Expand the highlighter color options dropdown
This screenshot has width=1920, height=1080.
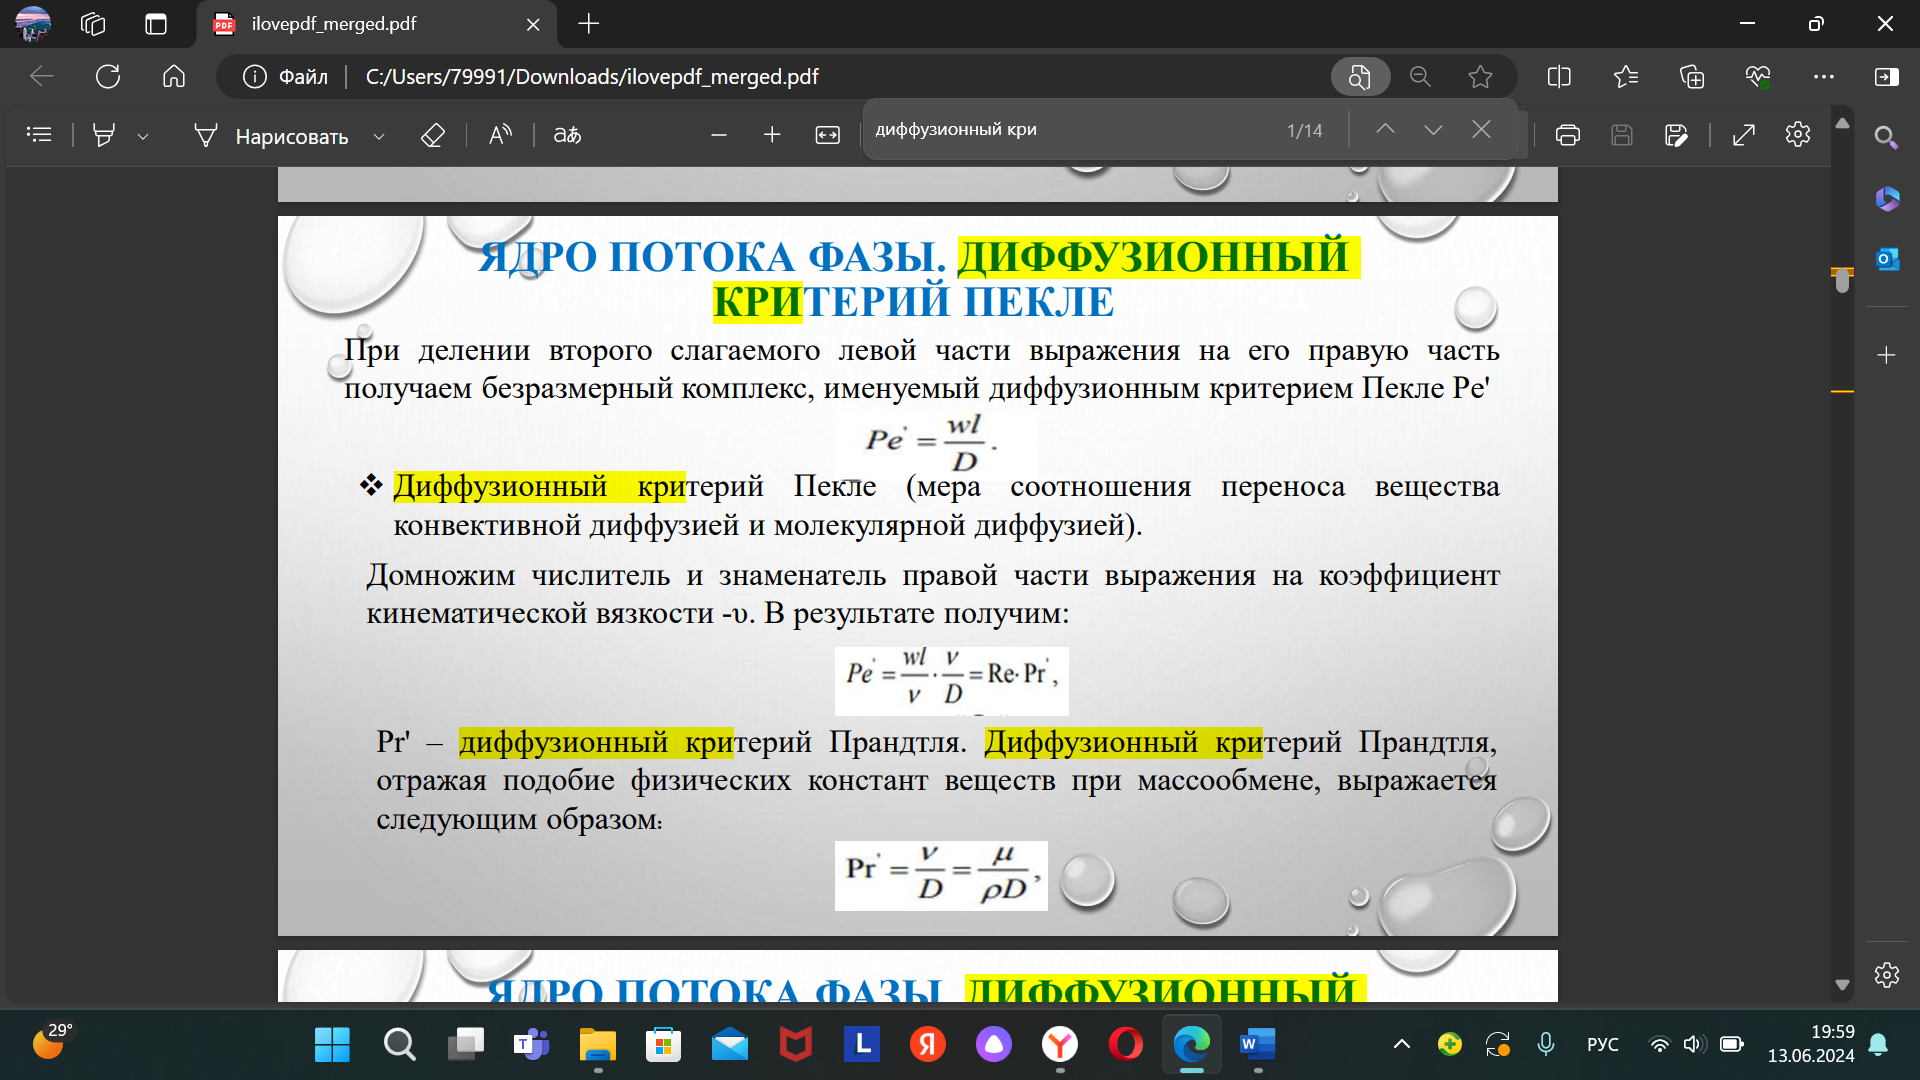pos(143,136)
